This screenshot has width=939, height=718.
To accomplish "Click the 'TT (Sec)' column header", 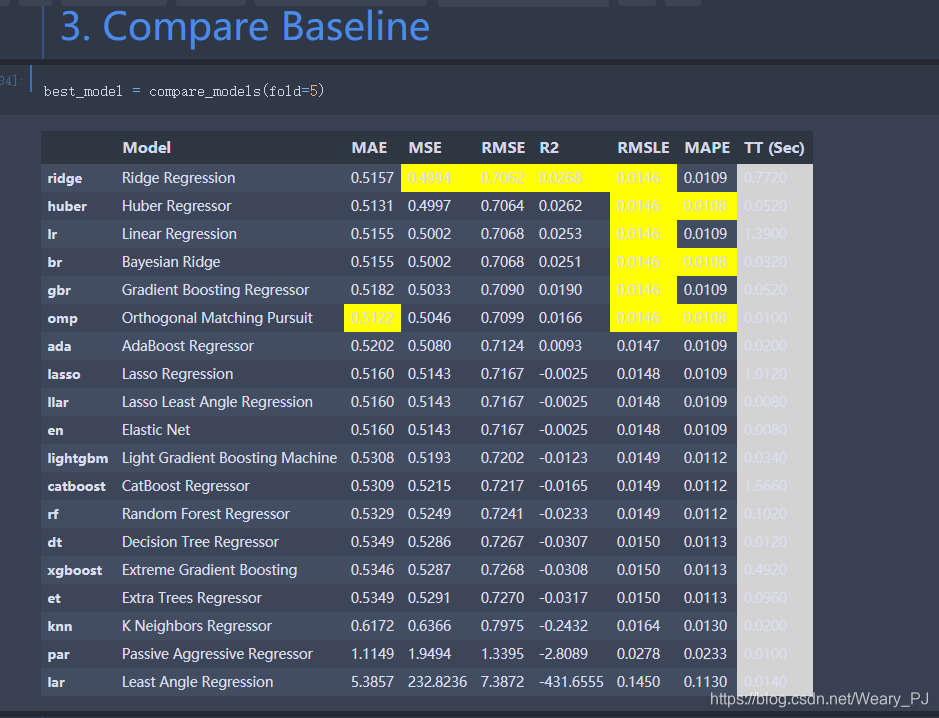I will [x=774, y=148].
